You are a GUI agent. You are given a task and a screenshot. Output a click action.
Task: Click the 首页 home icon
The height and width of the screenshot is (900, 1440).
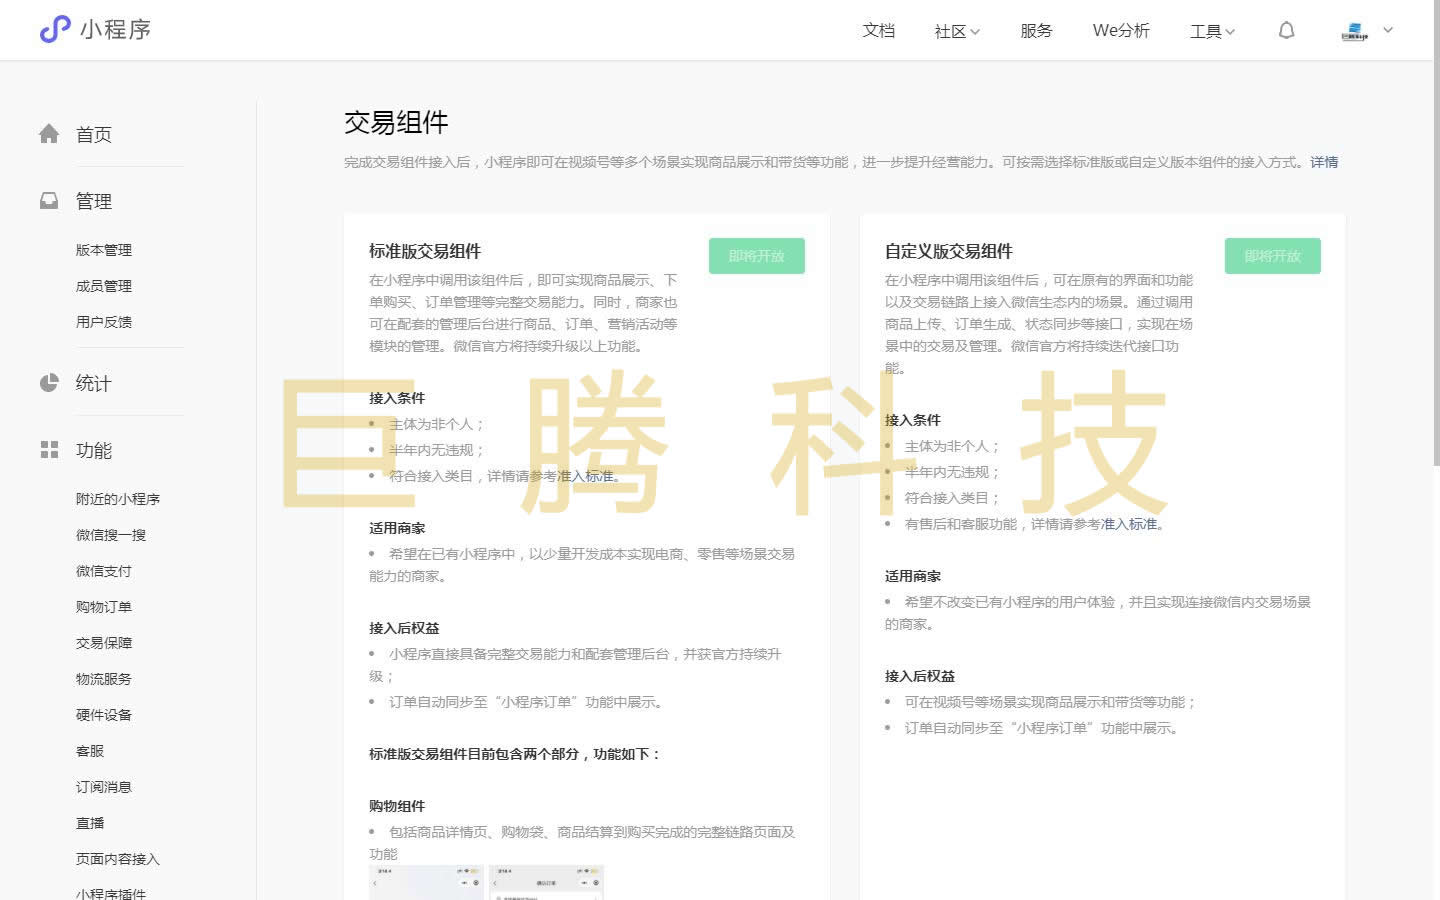tap(49, 134)
